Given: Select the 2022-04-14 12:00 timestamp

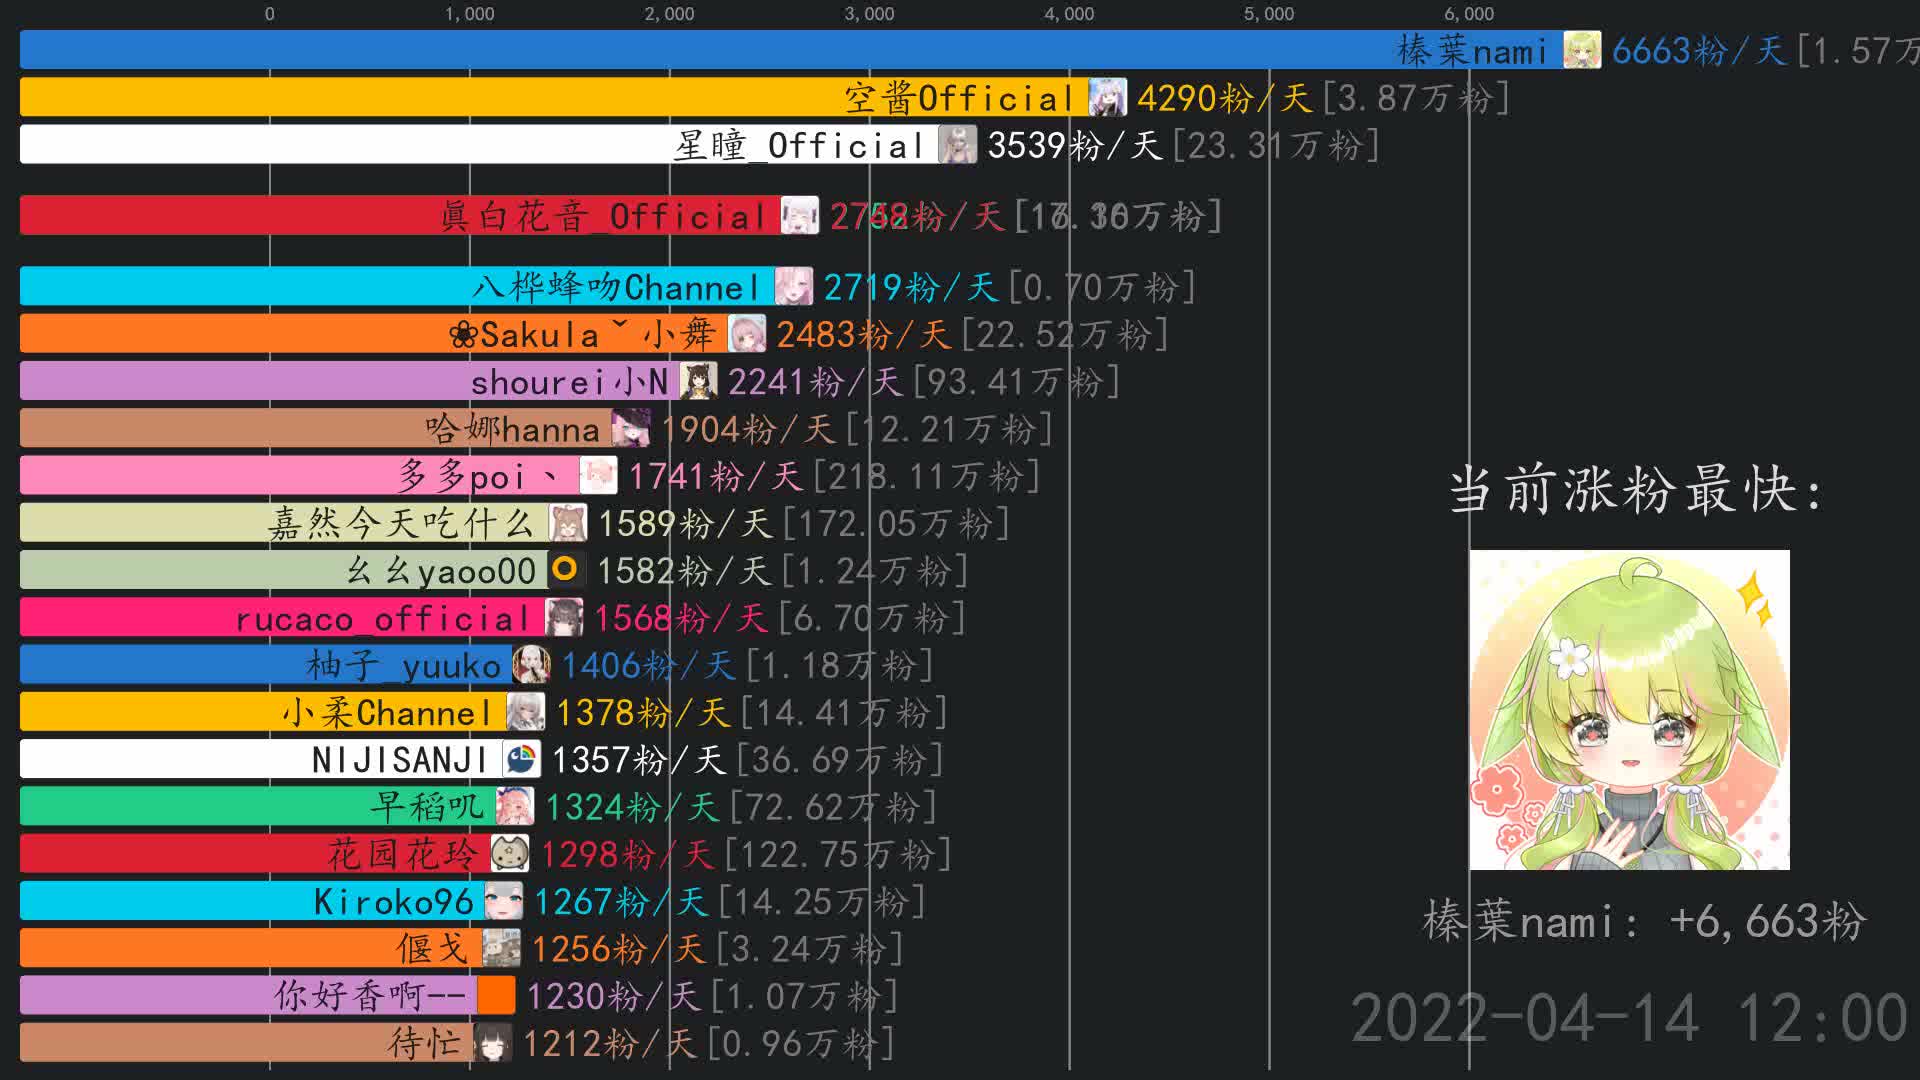Looking at the screenshot, I should (x=1630, y=1015).
